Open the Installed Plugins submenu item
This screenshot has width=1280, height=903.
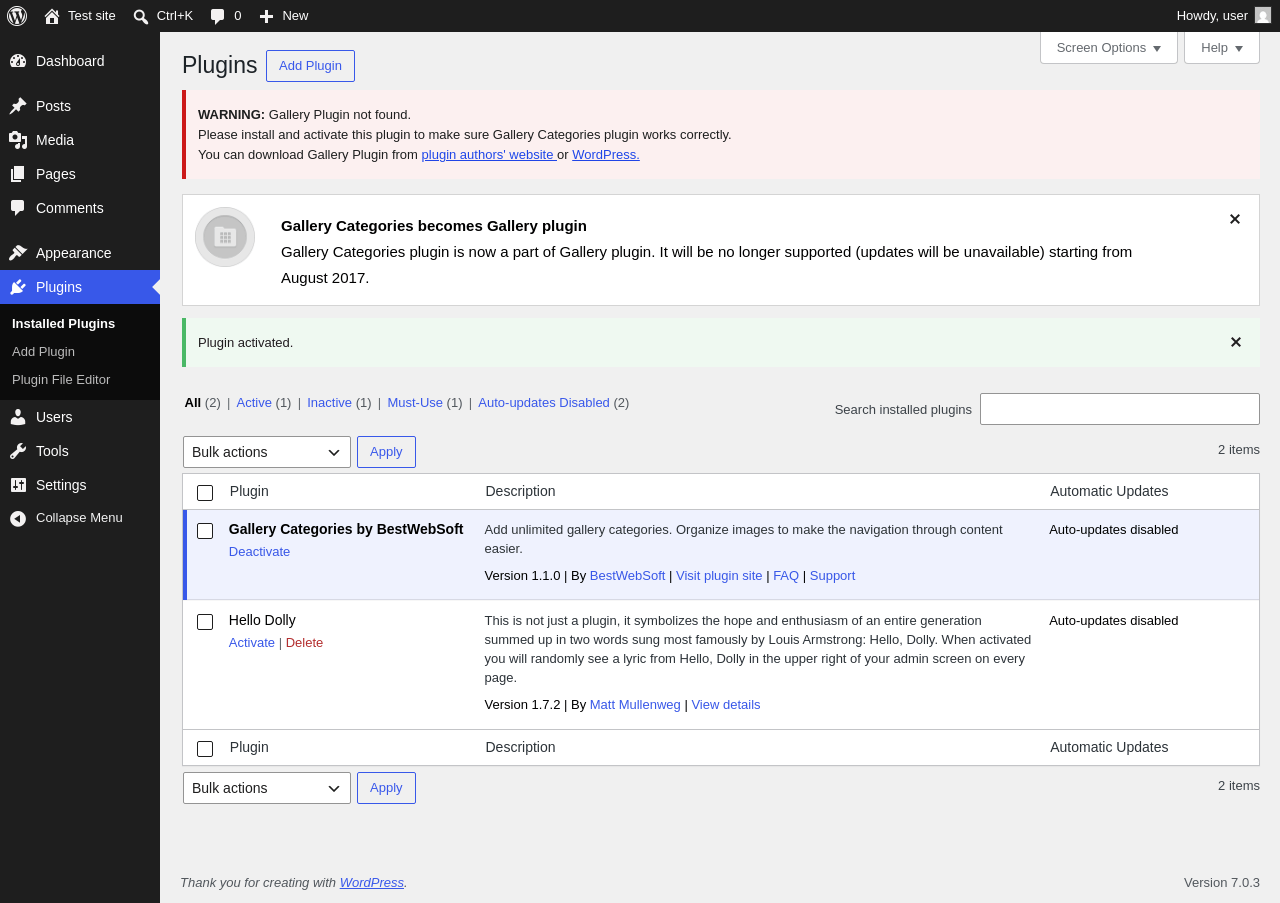63,324
